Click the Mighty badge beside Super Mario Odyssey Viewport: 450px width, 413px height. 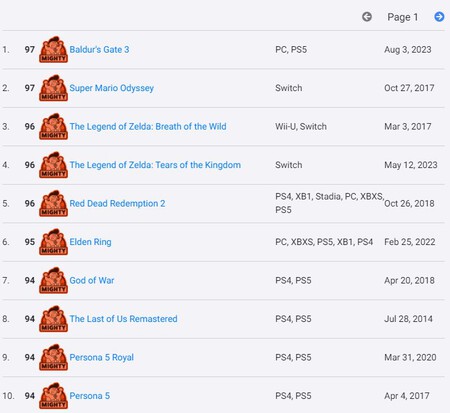53,88
